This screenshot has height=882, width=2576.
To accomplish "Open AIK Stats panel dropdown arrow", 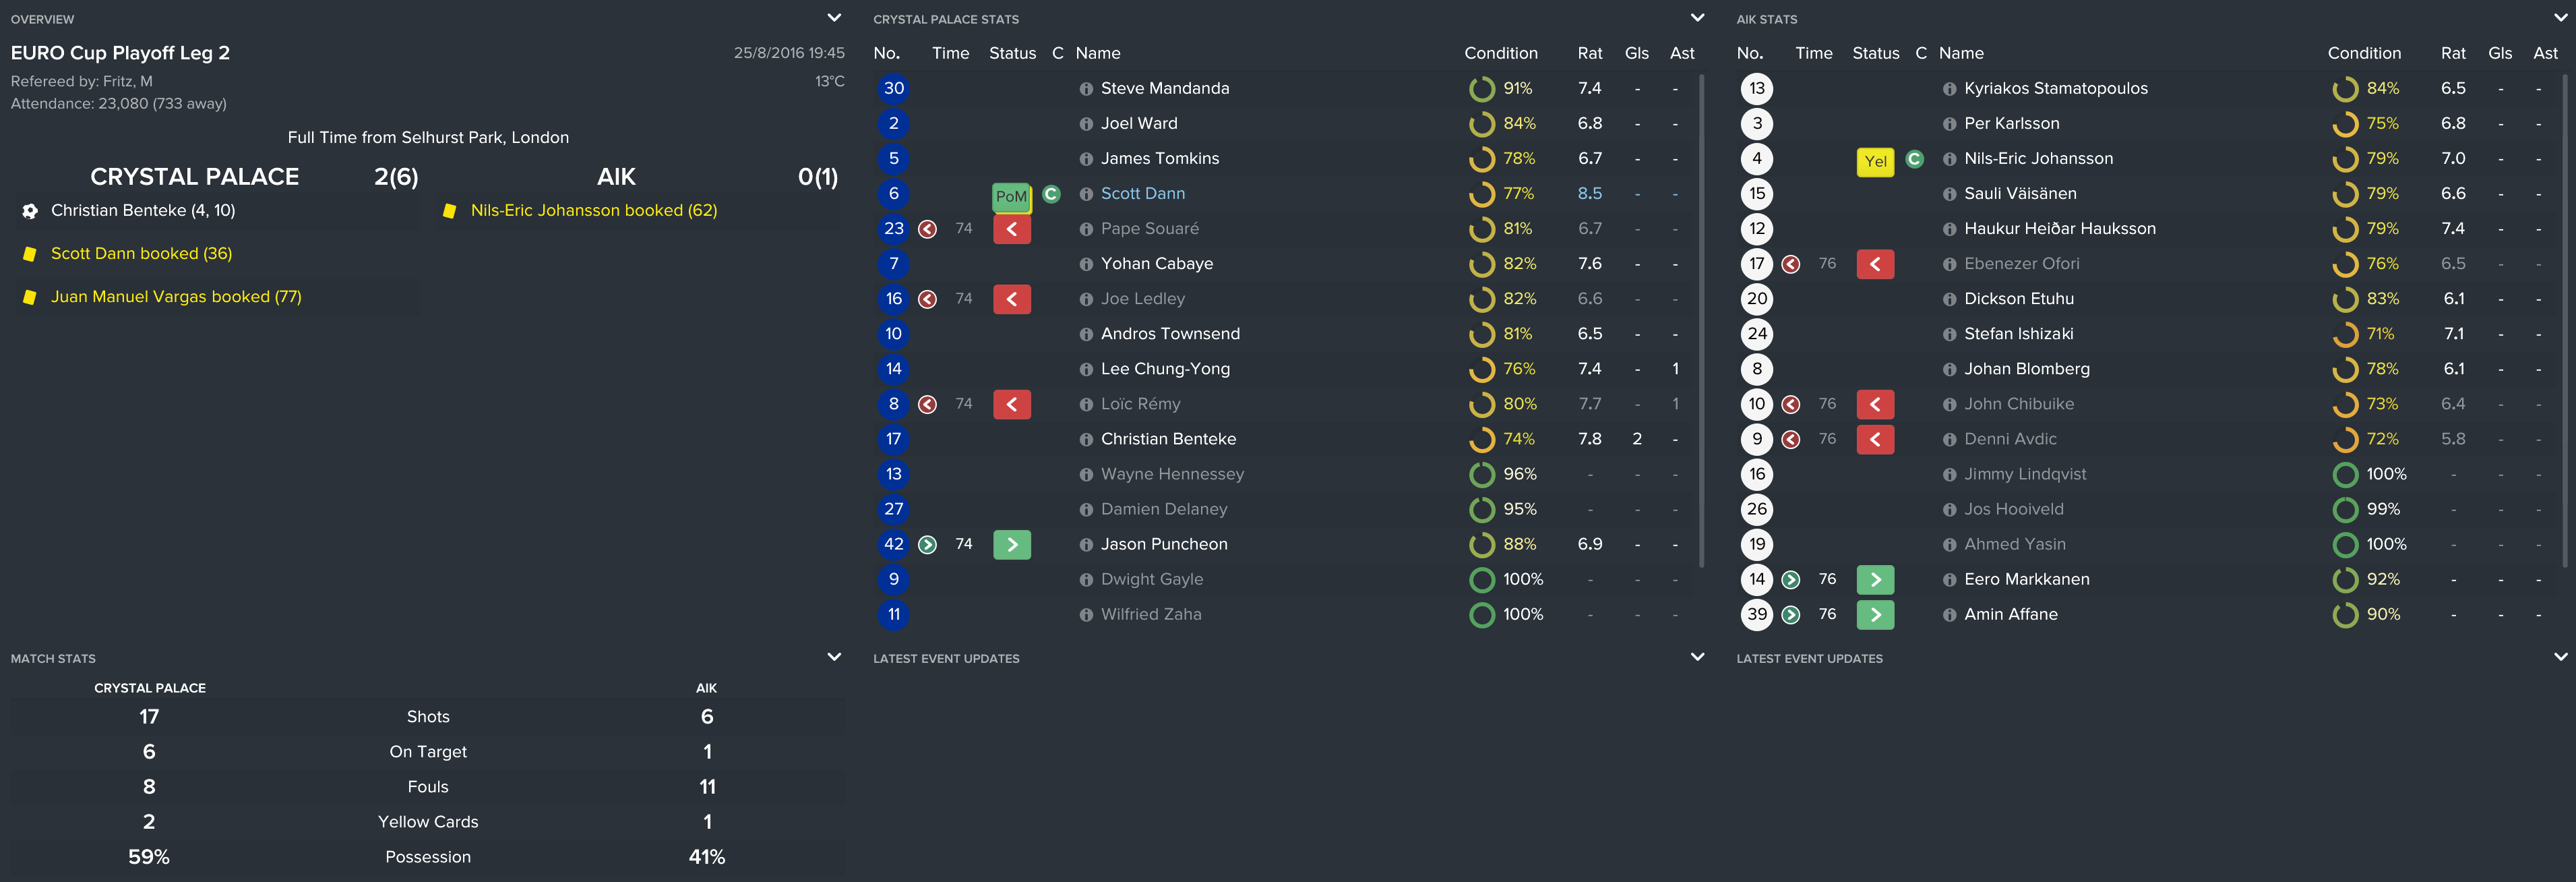I will pyautogui.click(x=2560, y=18).
